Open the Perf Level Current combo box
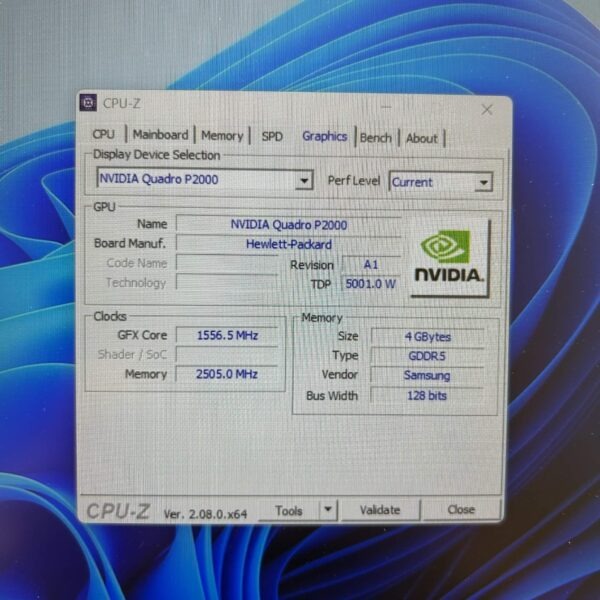 click(440, 182)
